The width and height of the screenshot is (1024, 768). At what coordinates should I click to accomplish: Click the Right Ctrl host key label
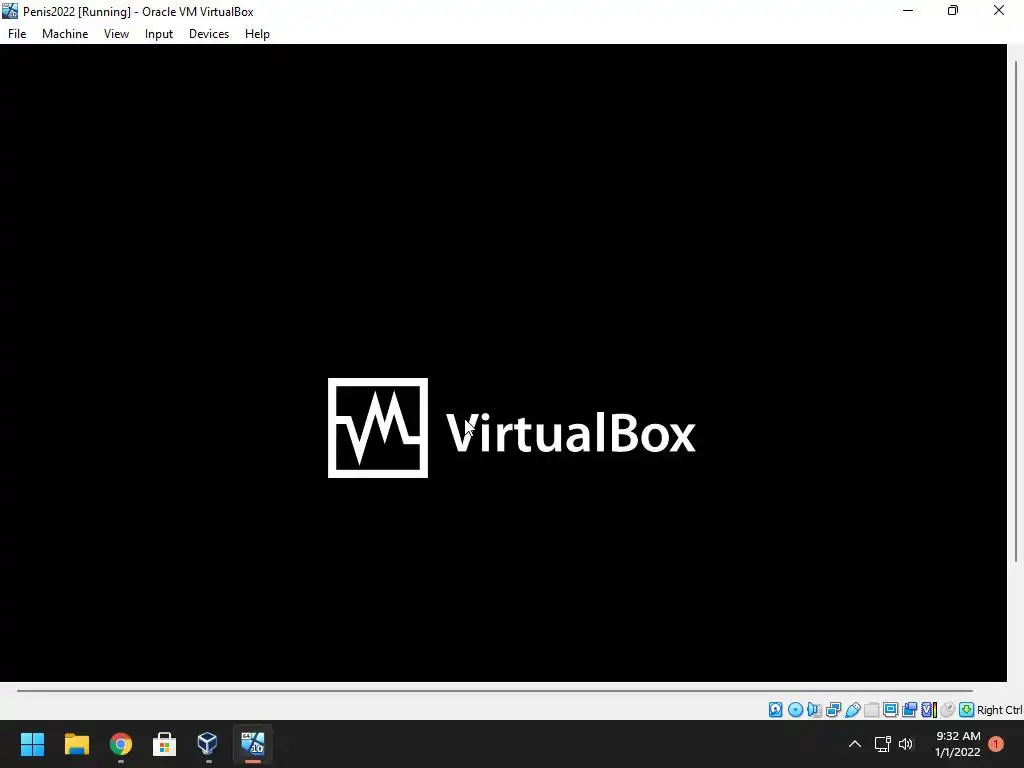coord(1000,710)
